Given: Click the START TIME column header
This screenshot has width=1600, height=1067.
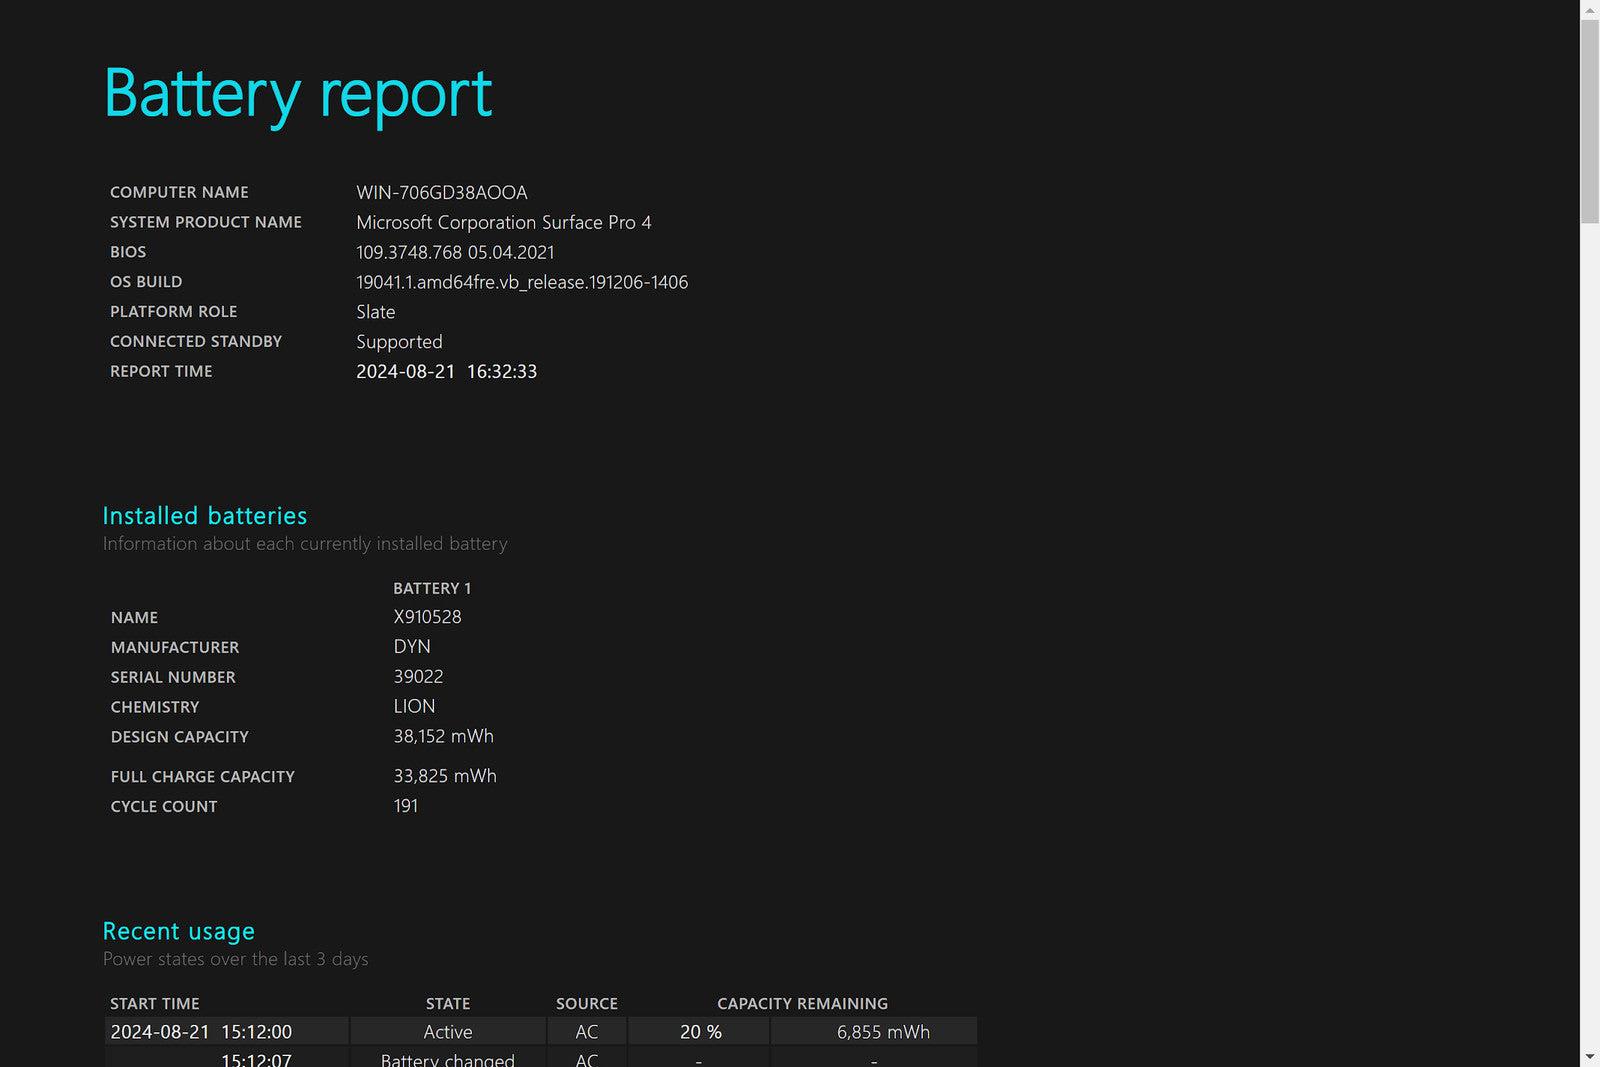Looking at the screenshot, I should coord(155,1003).
